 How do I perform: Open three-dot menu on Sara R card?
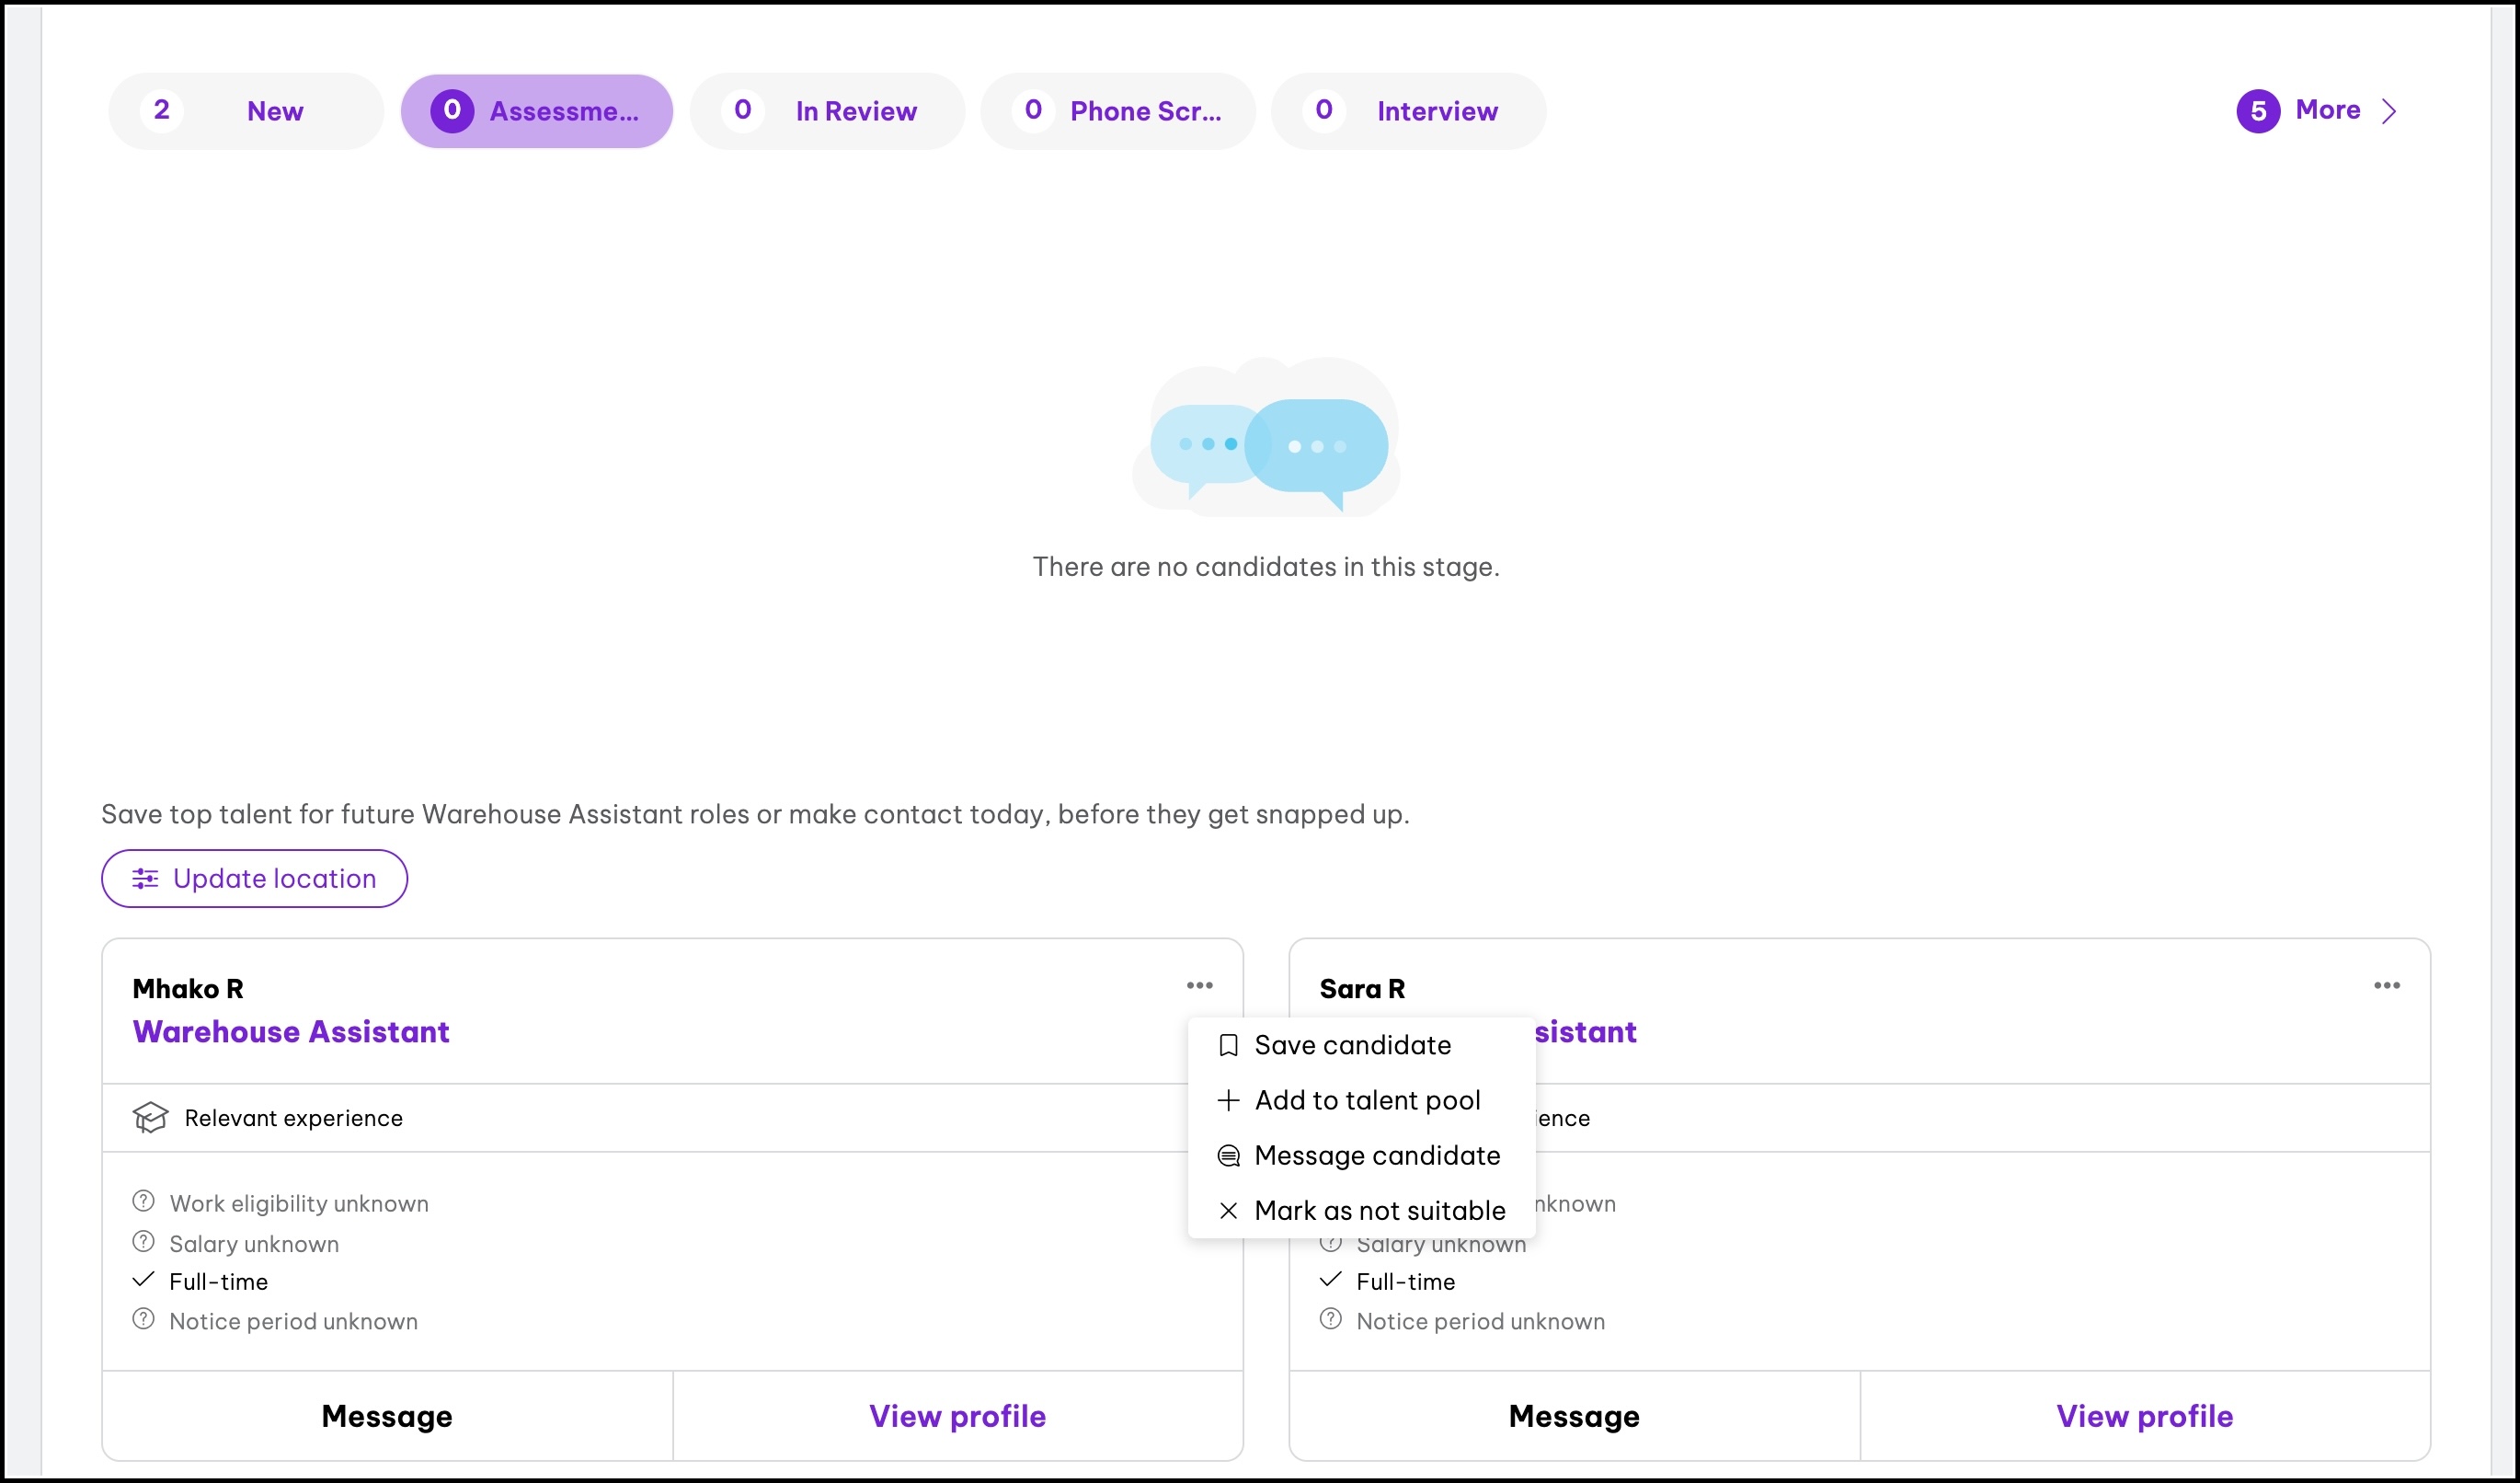coord(2386,986)
